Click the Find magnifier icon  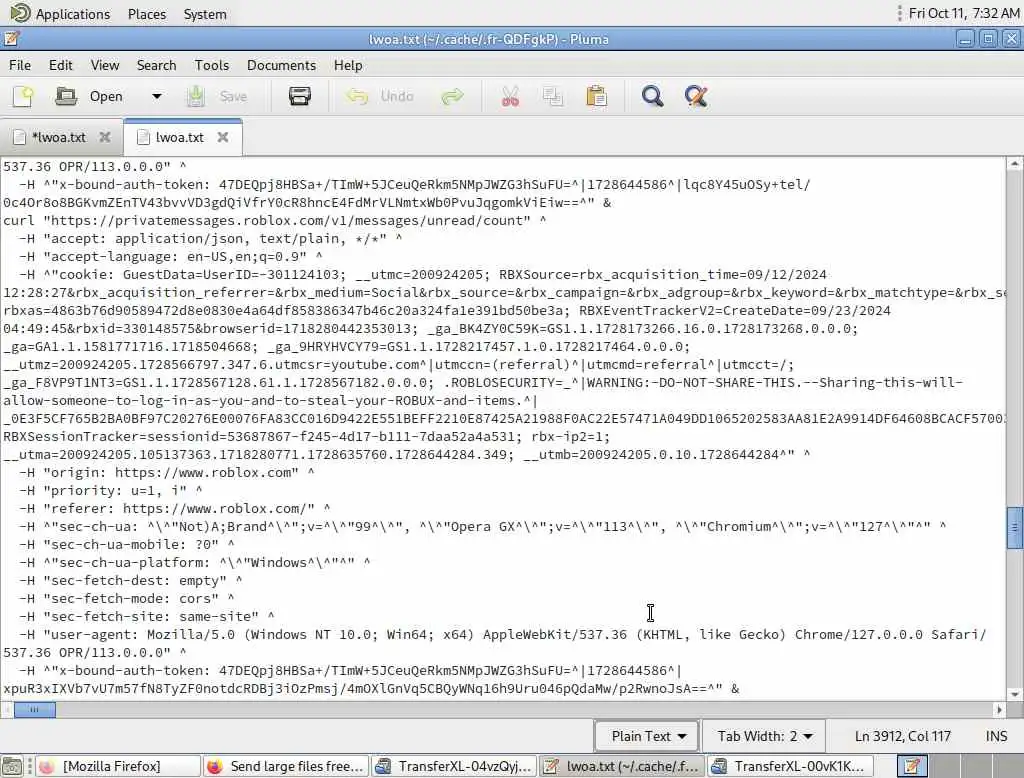652,97
